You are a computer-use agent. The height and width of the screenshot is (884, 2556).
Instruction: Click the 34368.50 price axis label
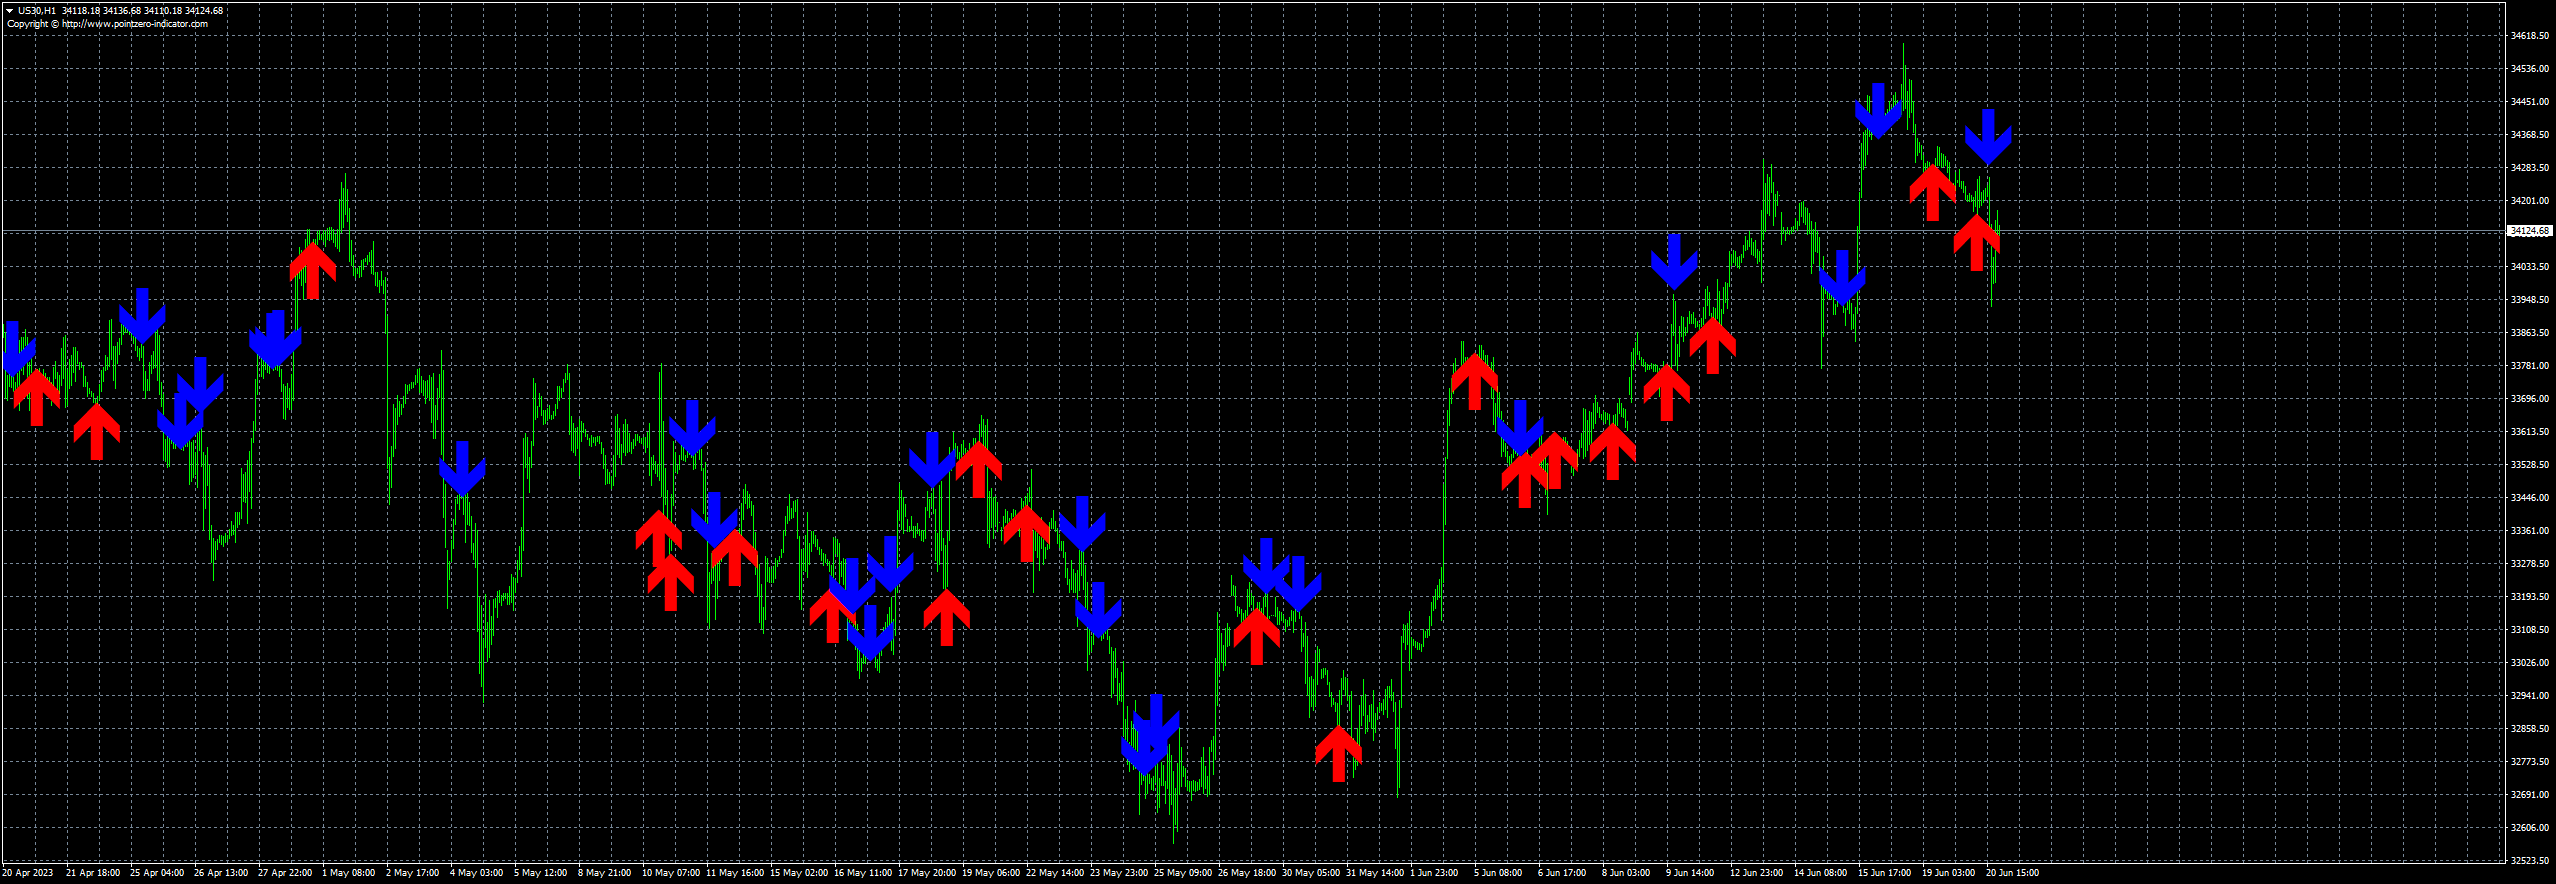(x=2531, y=135)
